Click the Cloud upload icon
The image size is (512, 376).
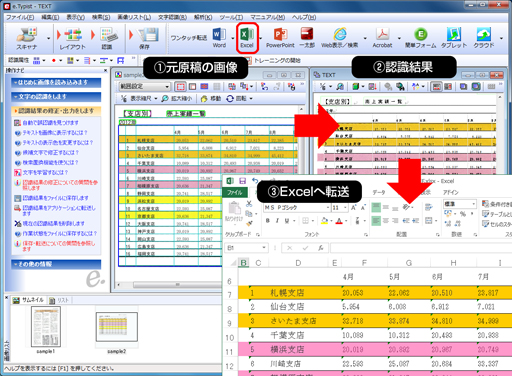click(484, 37)
